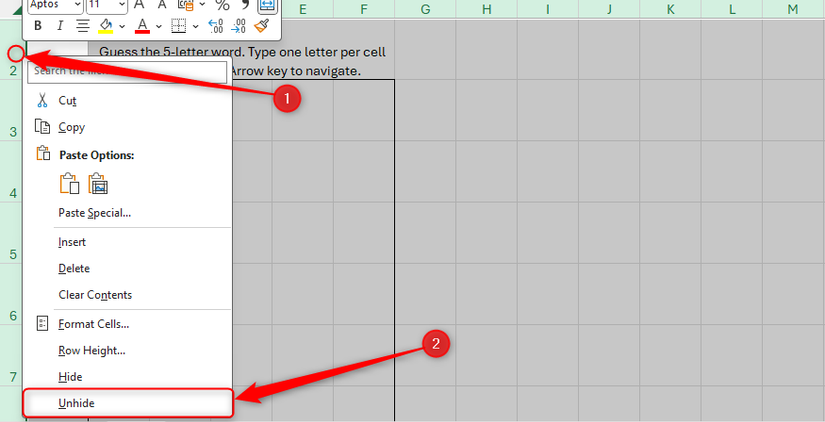
Task: Select column header L
Action: pos(732,9)
